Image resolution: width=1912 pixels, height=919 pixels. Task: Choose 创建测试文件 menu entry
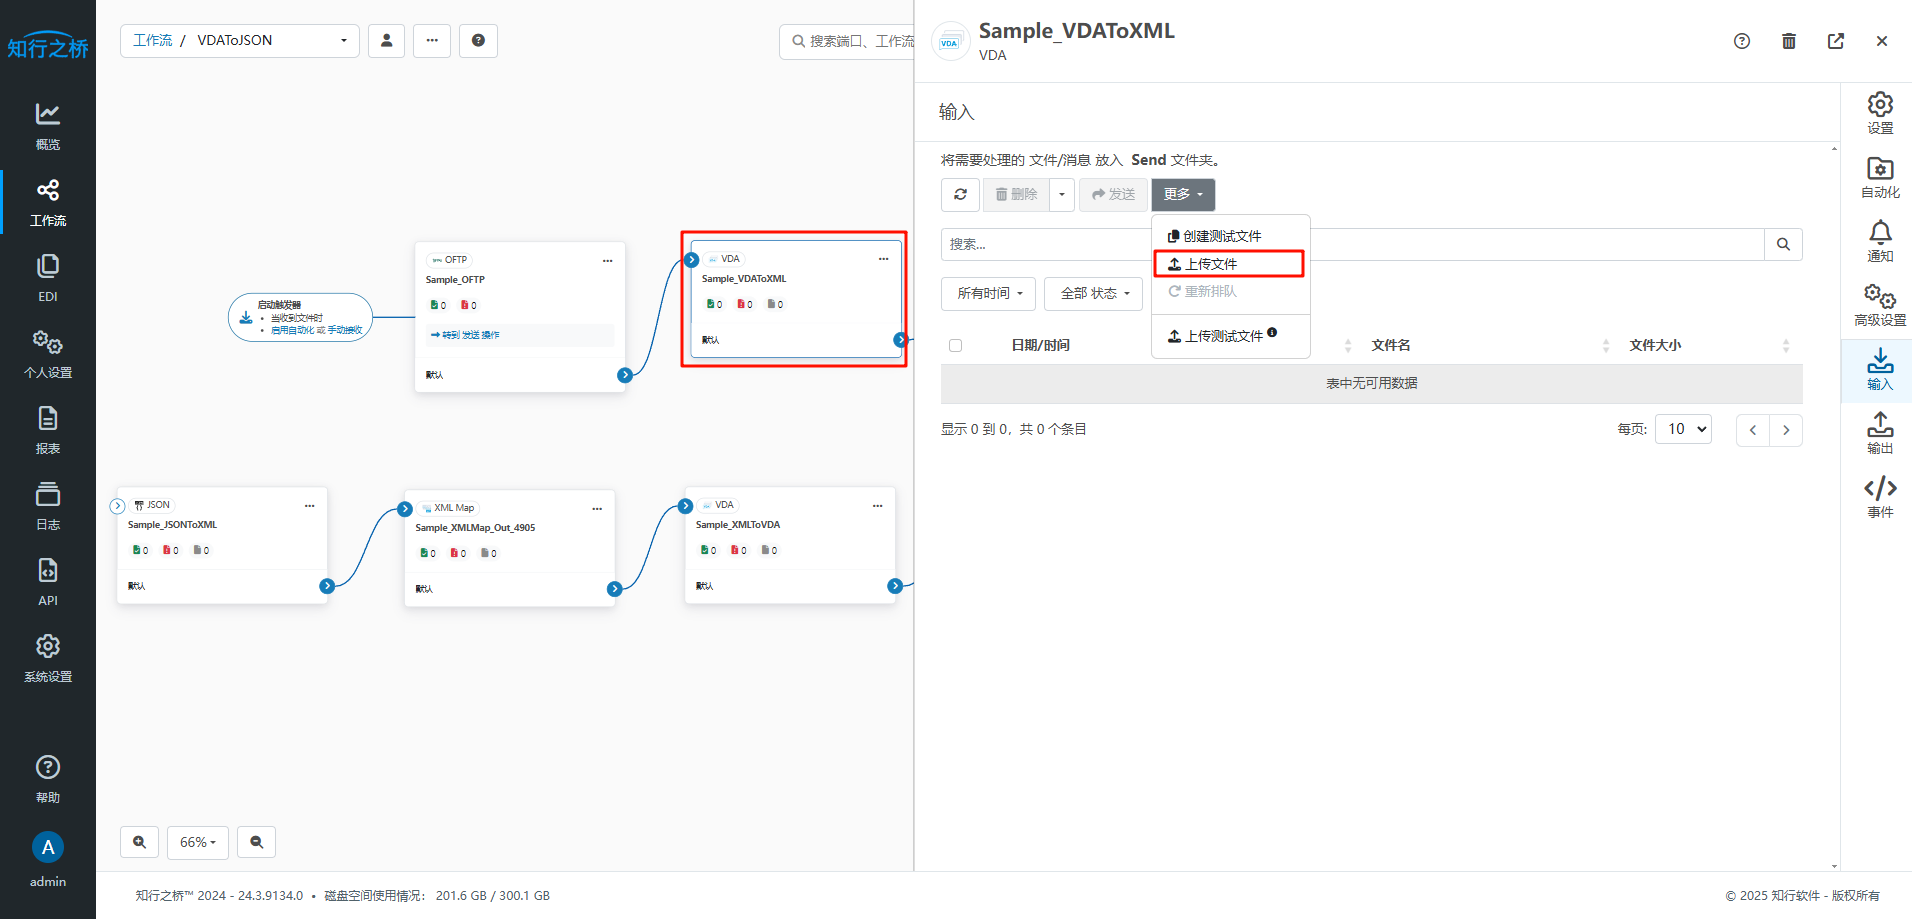point(1221,236)
